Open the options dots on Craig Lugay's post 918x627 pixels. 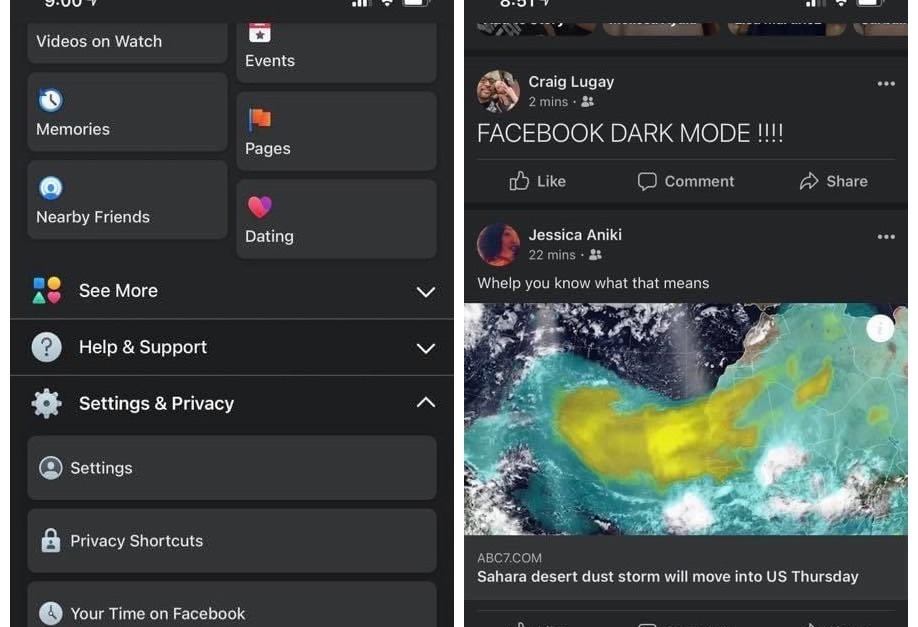(886, 84)
